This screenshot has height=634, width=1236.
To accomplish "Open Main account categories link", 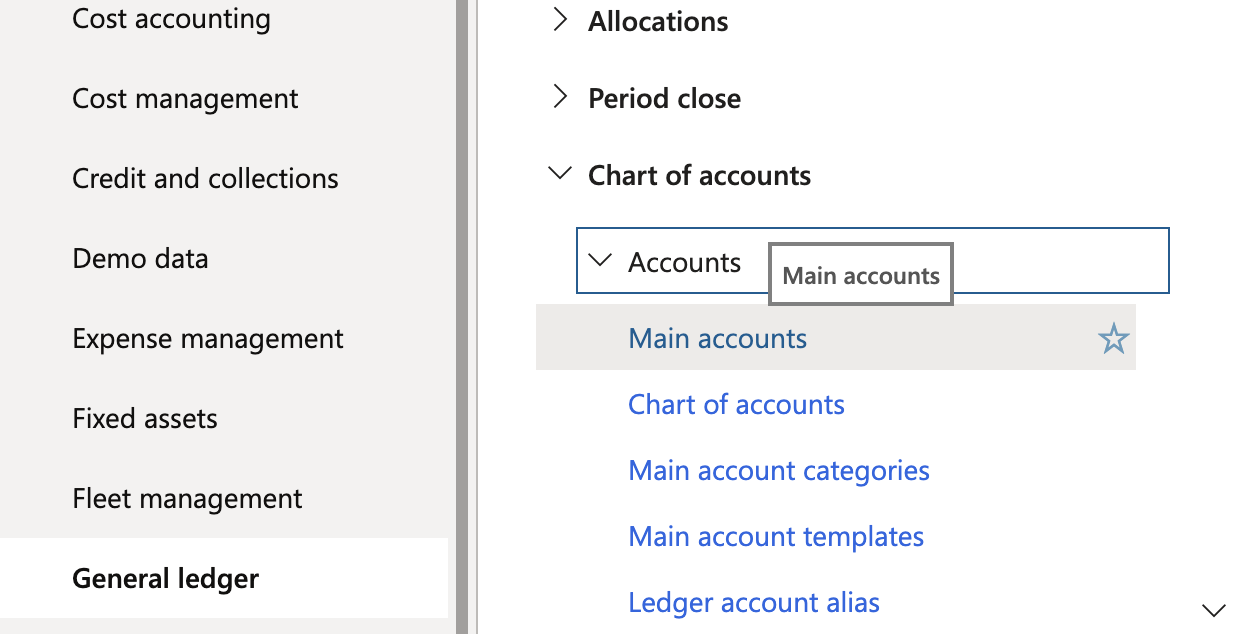I will (779, 470).
